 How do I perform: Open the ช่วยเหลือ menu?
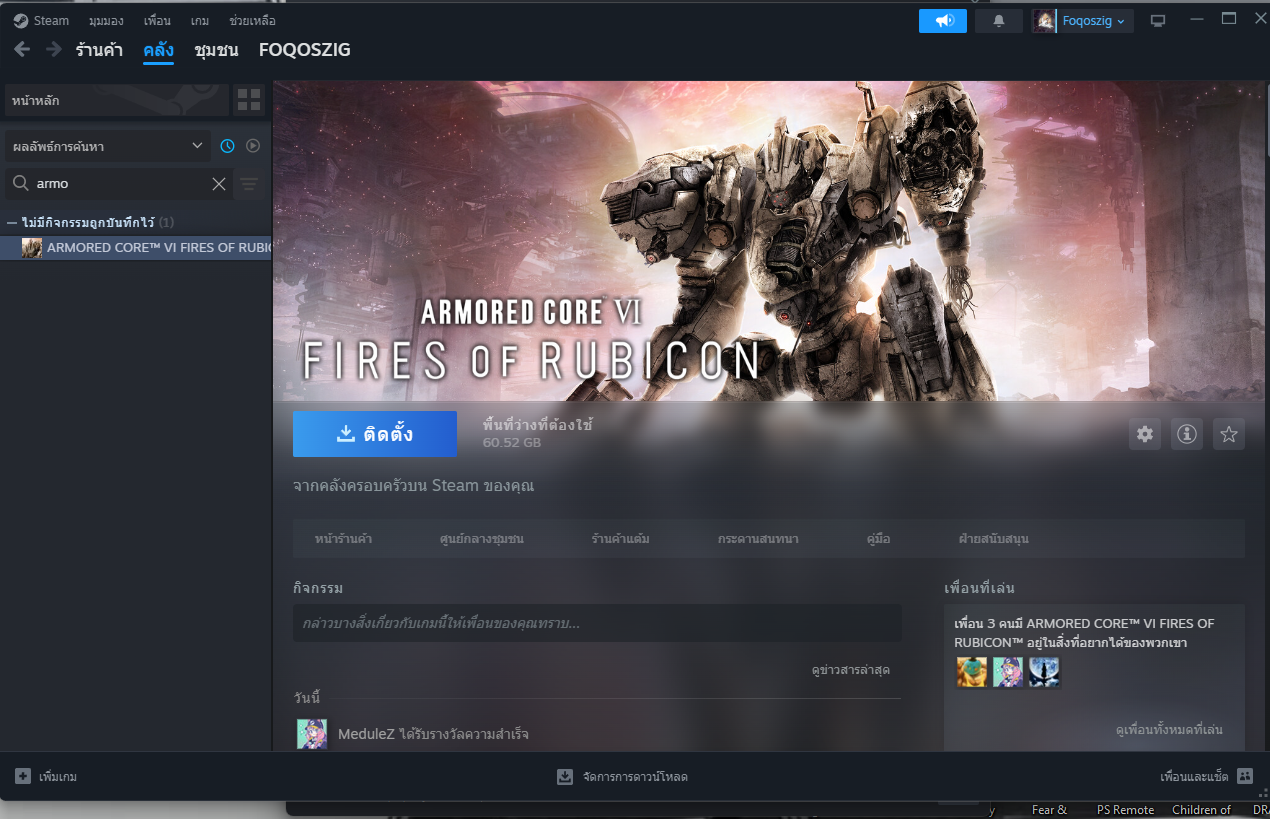click(x=252, y=21)
